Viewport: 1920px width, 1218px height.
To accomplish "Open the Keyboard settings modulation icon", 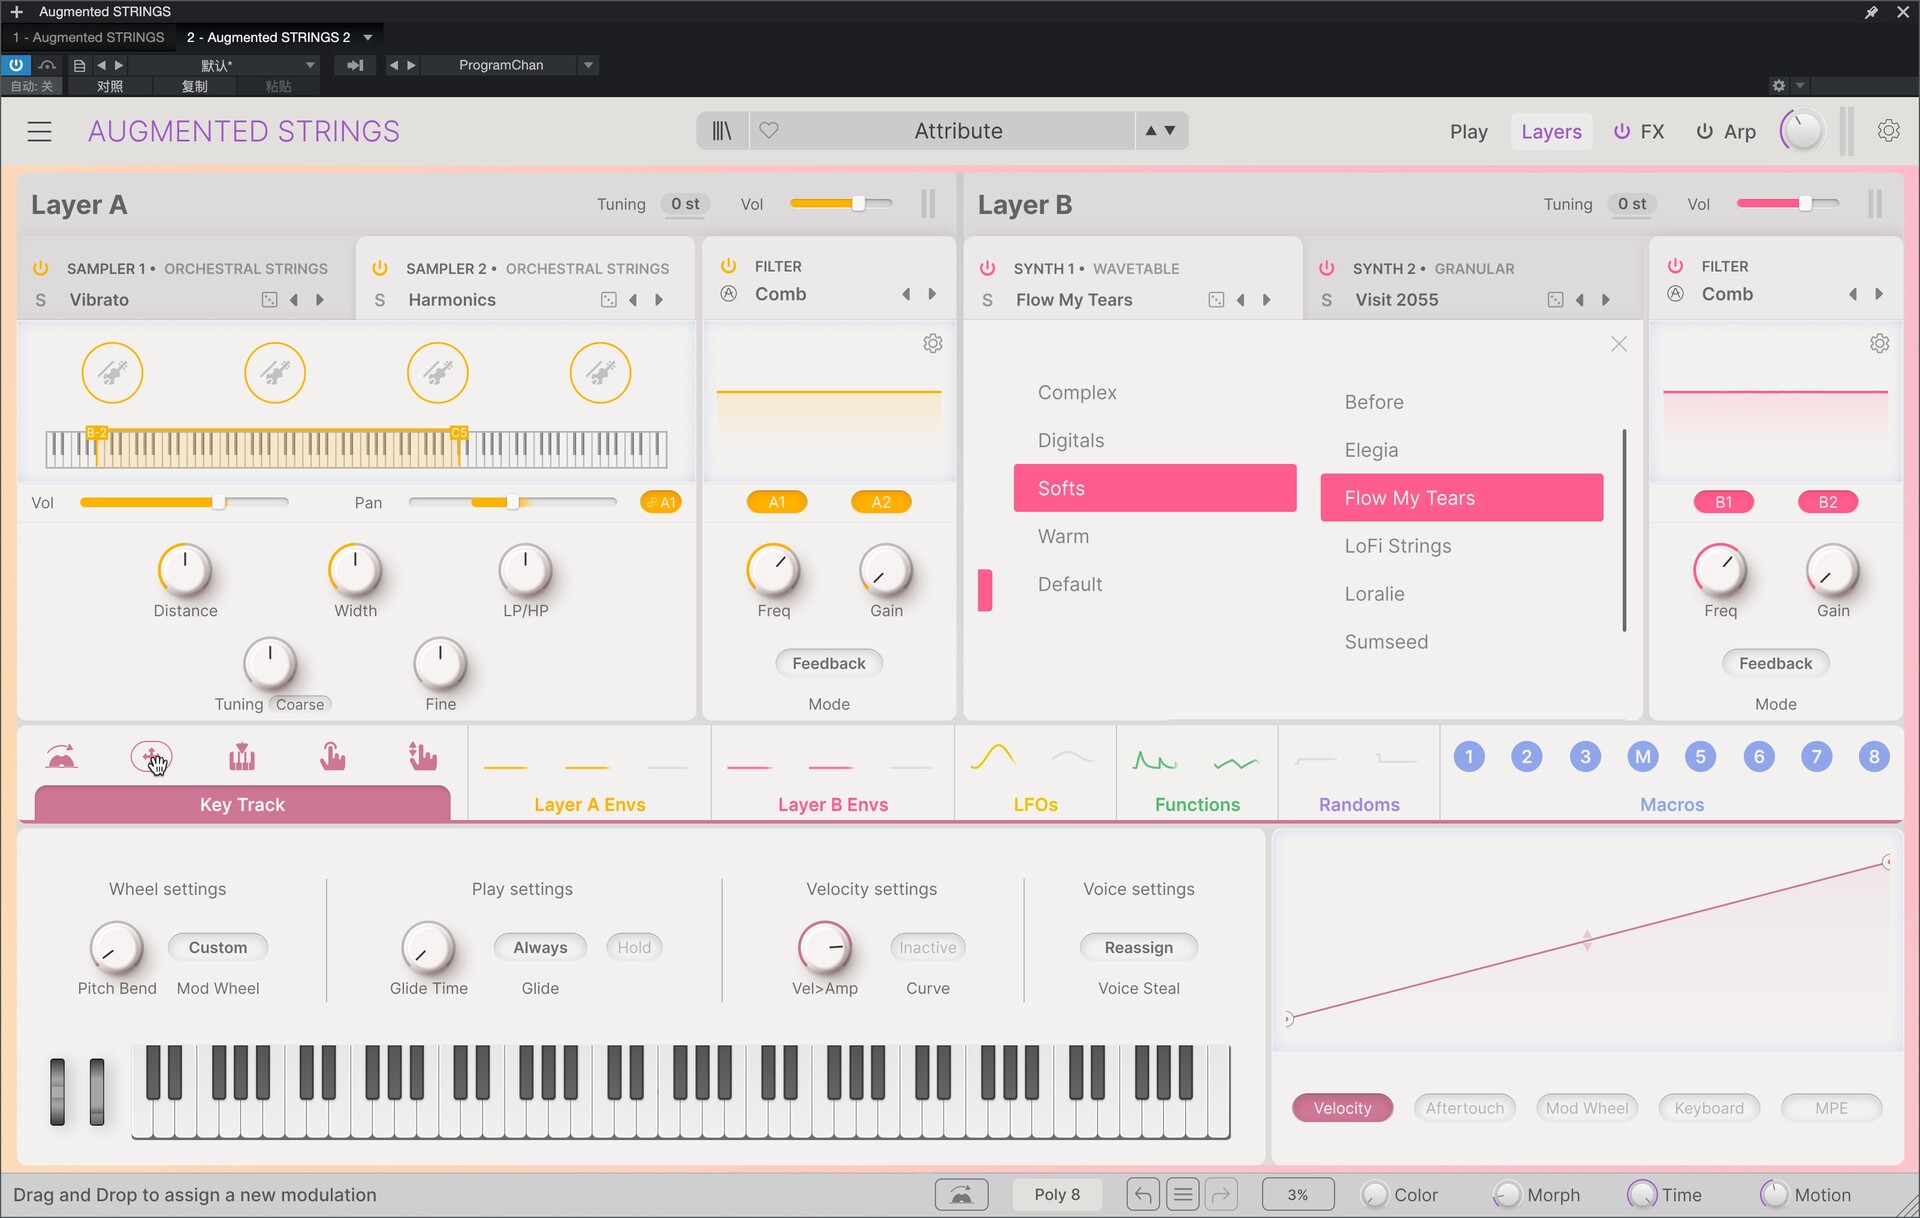I will pyautogui.click(x=62, y=757).
